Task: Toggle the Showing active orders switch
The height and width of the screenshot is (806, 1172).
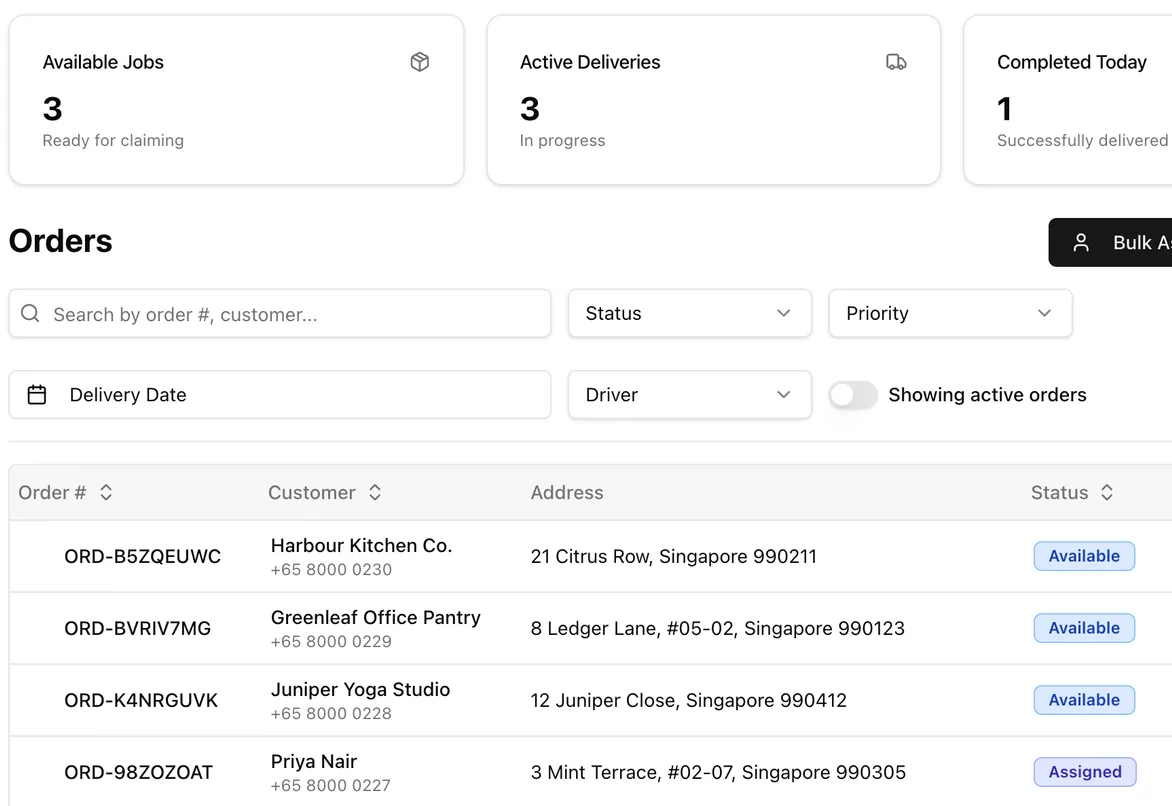Action: pyautogui.click(x=853, y=395)
